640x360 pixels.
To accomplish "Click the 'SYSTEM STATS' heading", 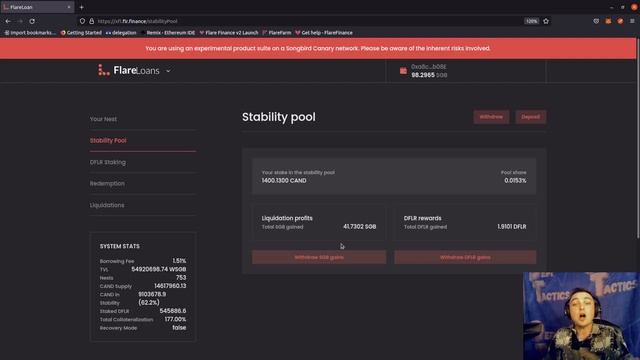I will pos(120,246).
